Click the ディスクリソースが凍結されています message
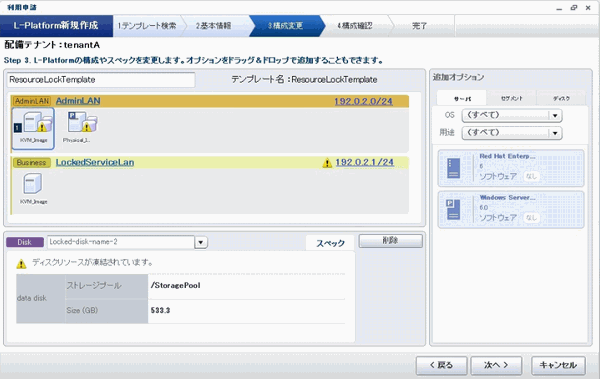 pos(93,263)
